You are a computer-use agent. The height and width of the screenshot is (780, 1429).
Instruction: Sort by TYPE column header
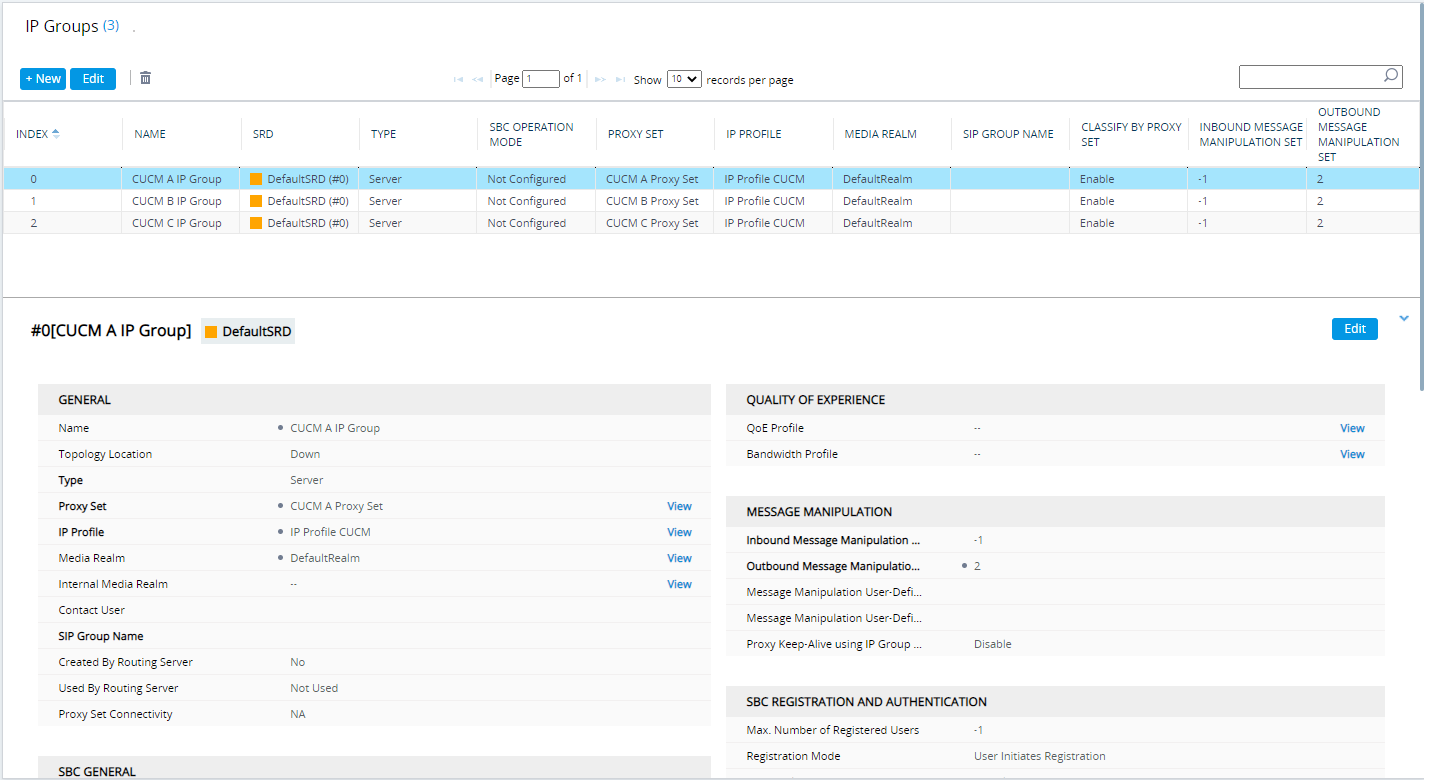pyautogui.click(x=384, y=134)
